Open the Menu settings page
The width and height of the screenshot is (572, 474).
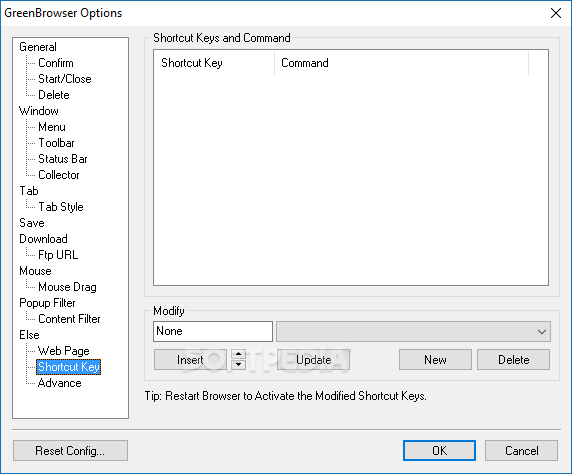[52, 127]
